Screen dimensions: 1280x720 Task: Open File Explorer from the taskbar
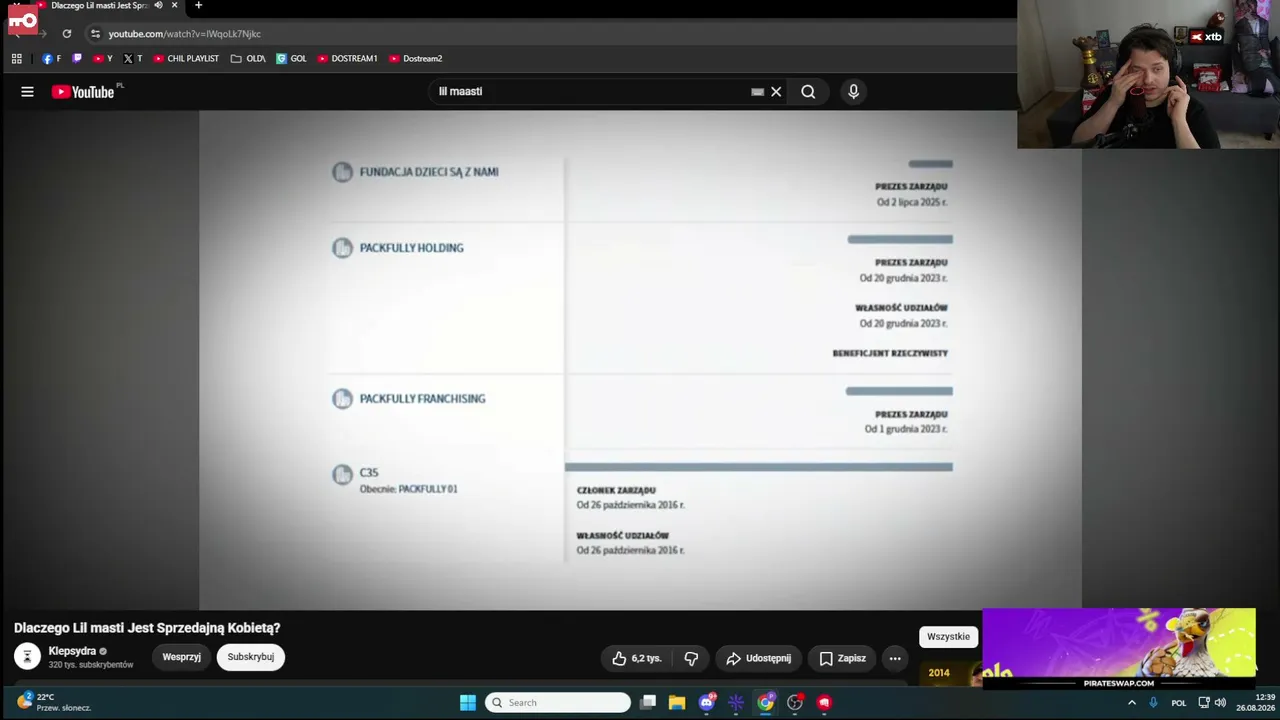677,703
